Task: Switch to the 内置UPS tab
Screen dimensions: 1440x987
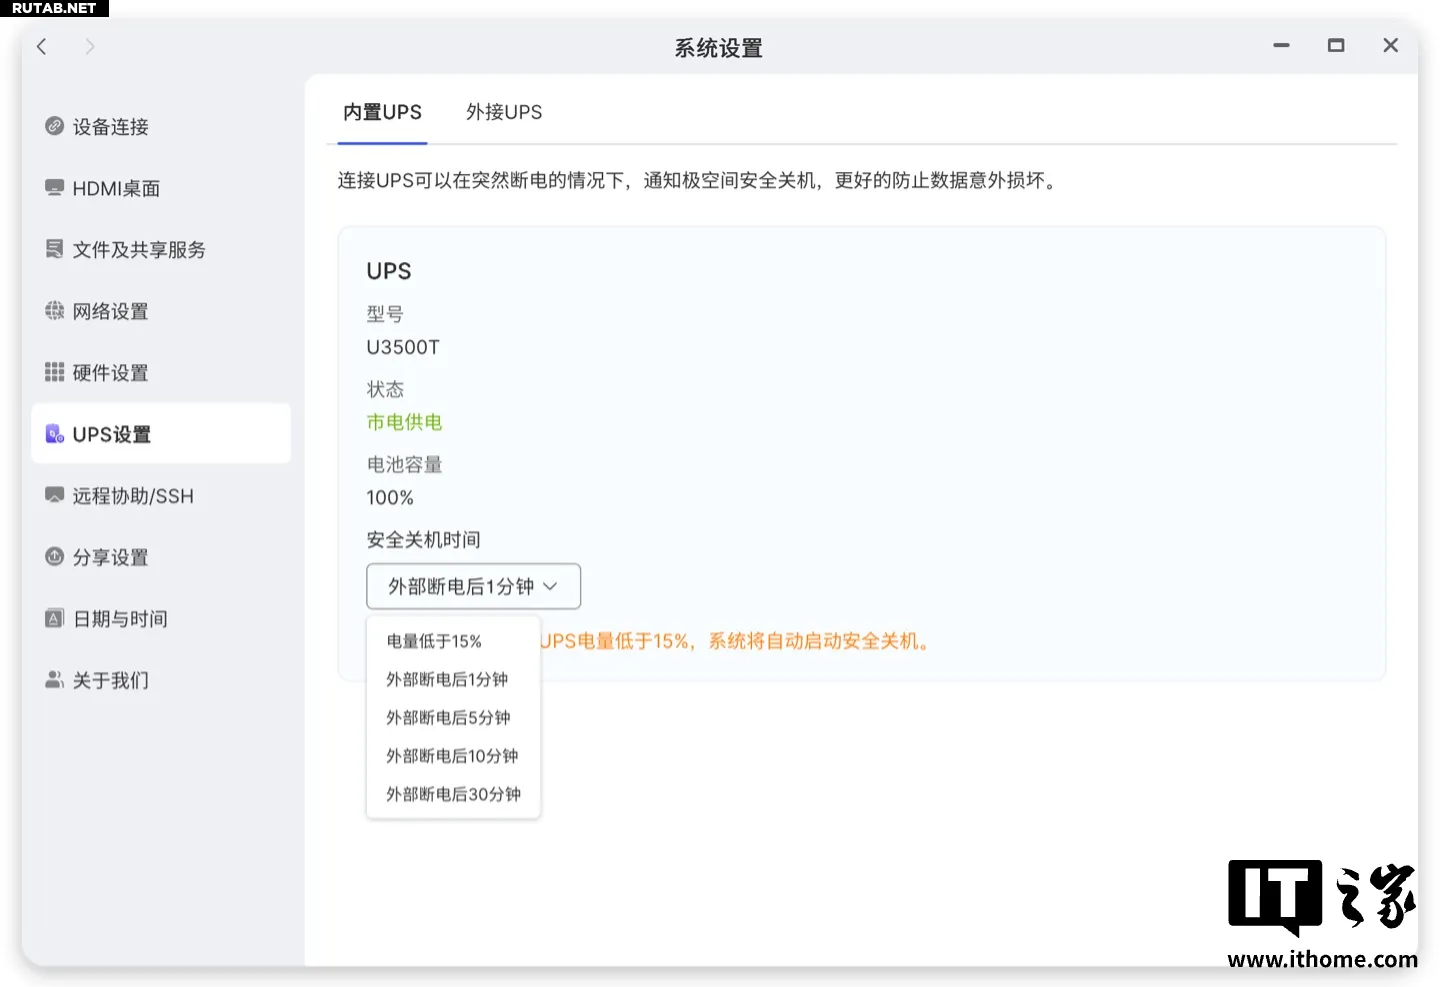Action: pyautogui.click(x=382, y=112)
